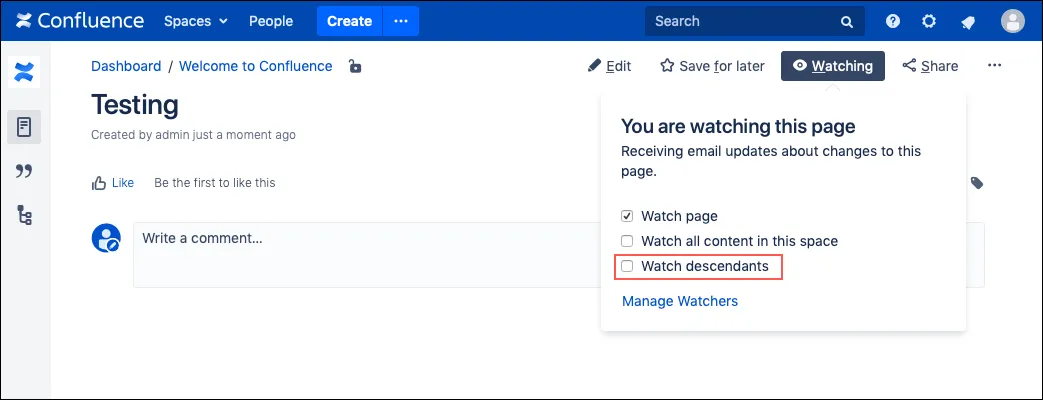The width and height of the screenshot is (1043, 400).
Task: Open the create-from-template ellipsis button
Action: point(400,21)
